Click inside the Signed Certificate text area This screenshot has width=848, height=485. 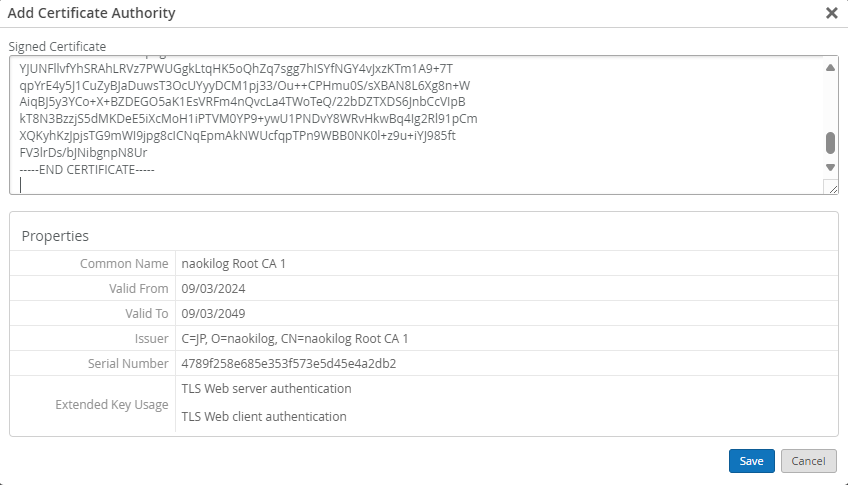tap(416, 125)
